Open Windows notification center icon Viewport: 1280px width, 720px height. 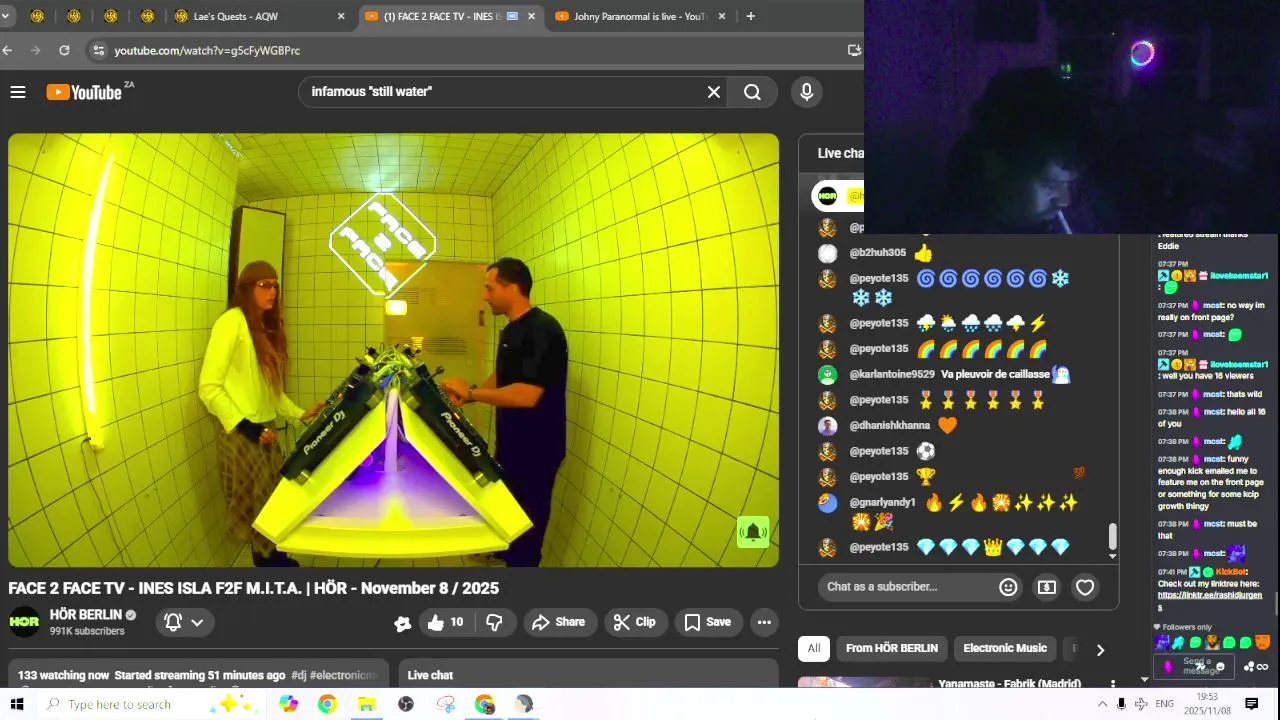(1251, 704)
